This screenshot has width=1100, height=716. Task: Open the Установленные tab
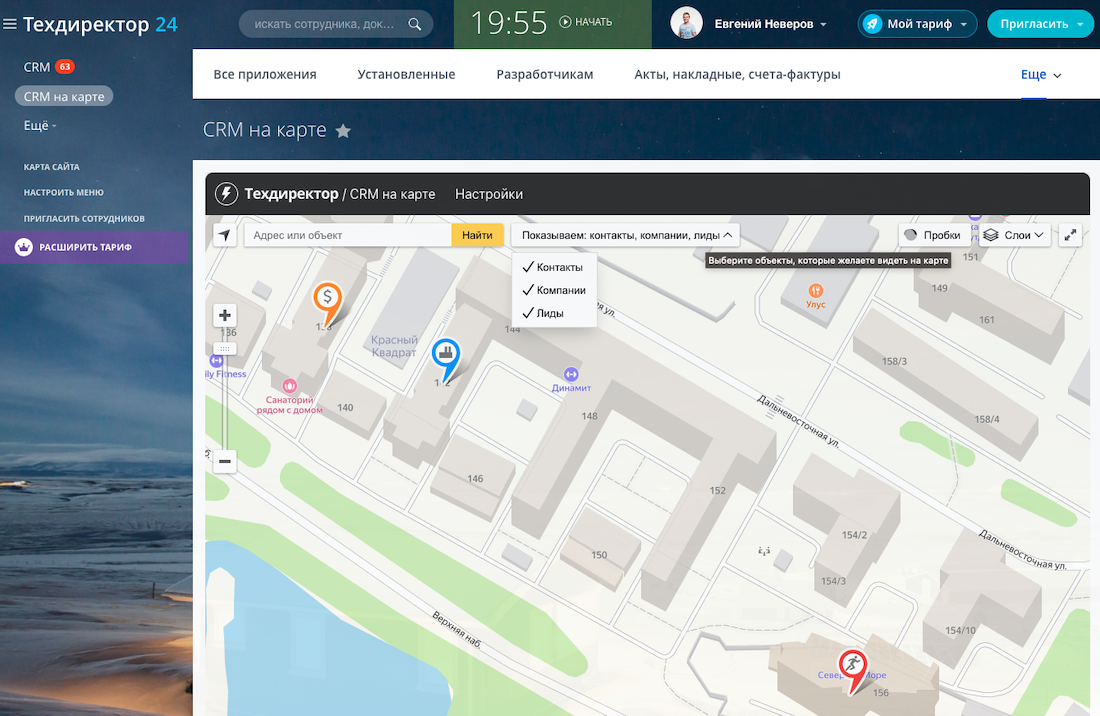[x=406, y=74]
